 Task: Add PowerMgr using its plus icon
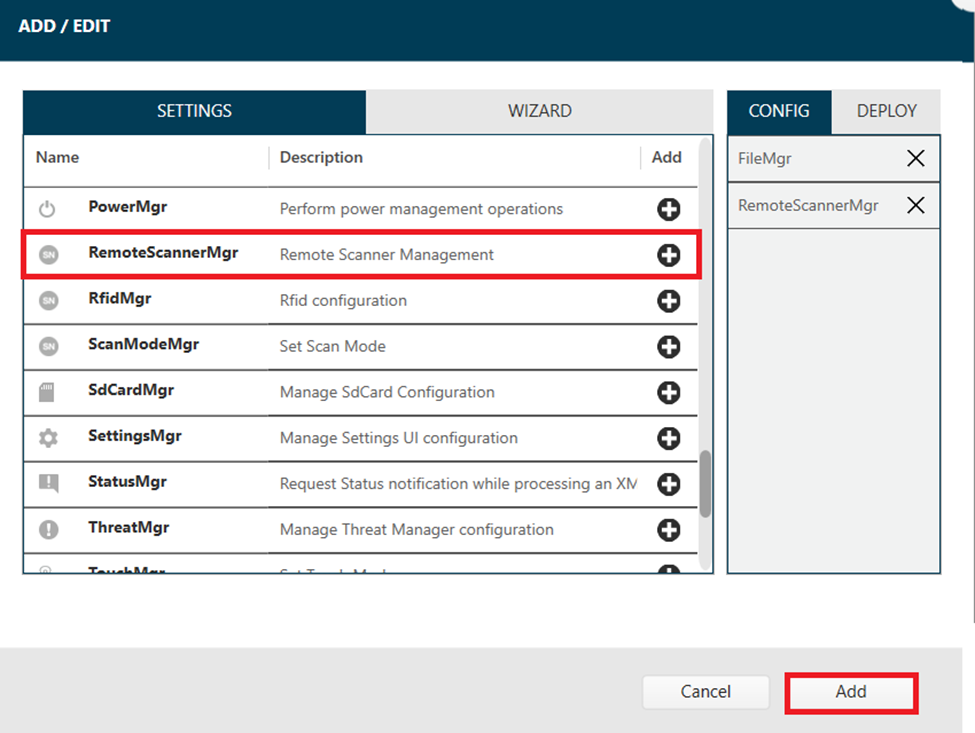tap(669, 209)
